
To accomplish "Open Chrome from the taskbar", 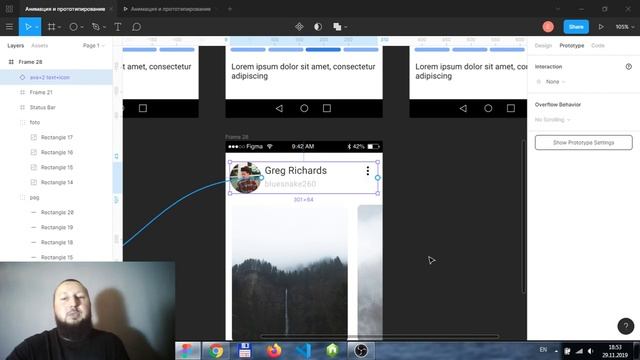I will [216, 351].
